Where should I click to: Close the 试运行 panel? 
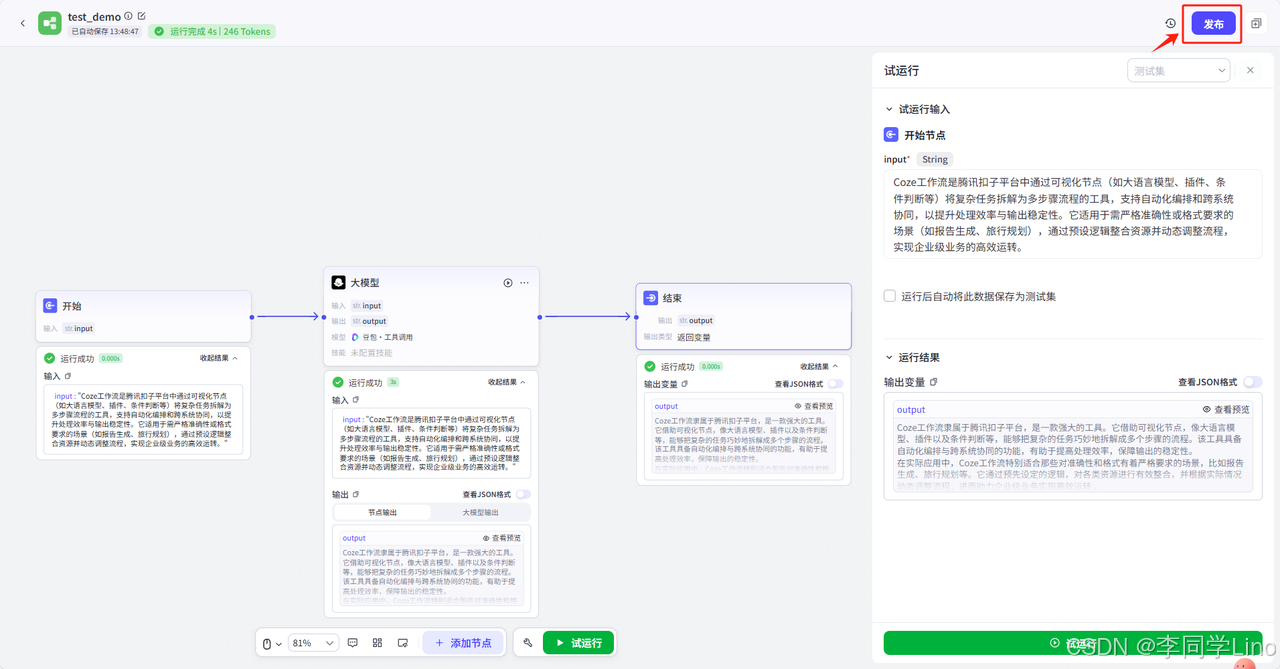coord(1250,70)
